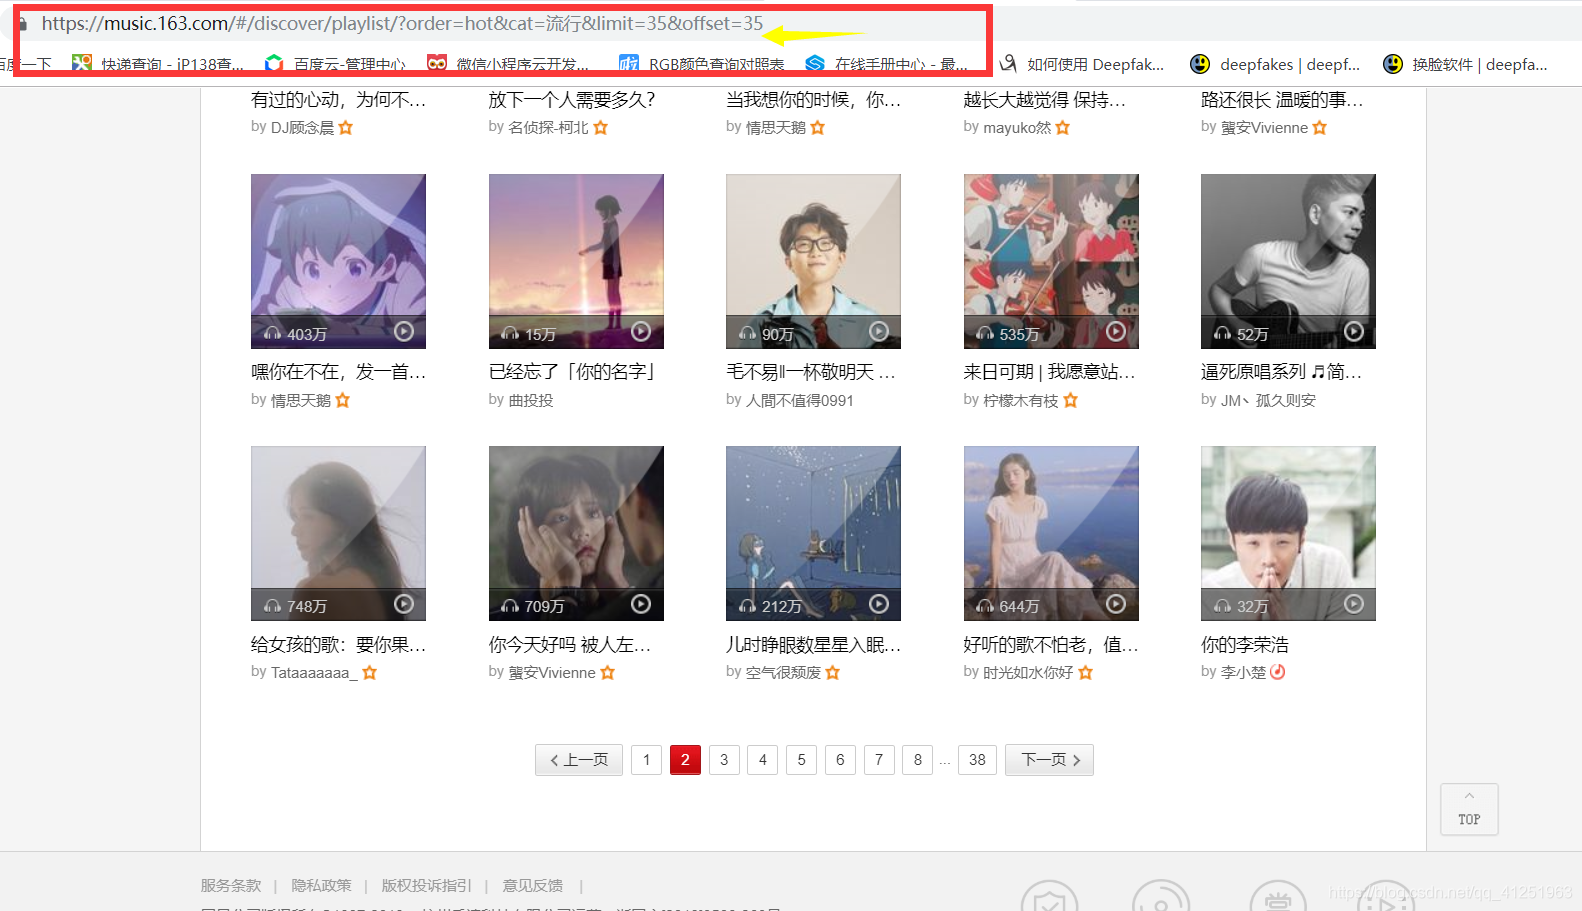
Task: Go to next page with 下一页
Action: pos(1049,760)
